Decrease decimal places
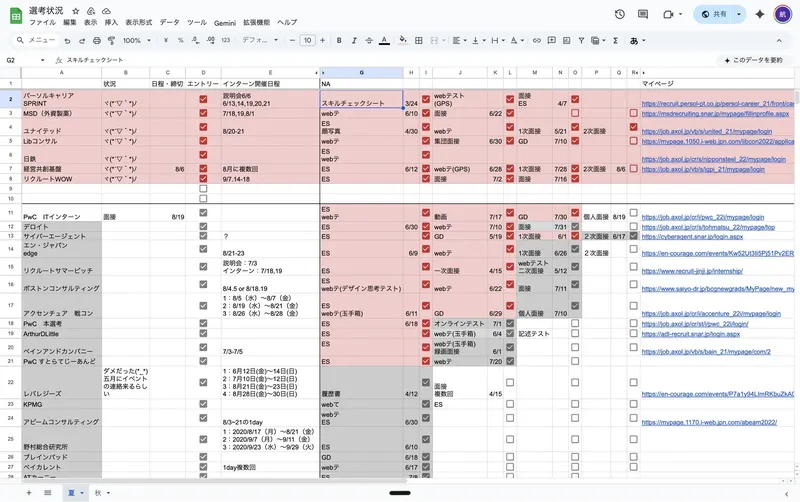This screenshot has height=502, width=800. click(x=195, y=40)
